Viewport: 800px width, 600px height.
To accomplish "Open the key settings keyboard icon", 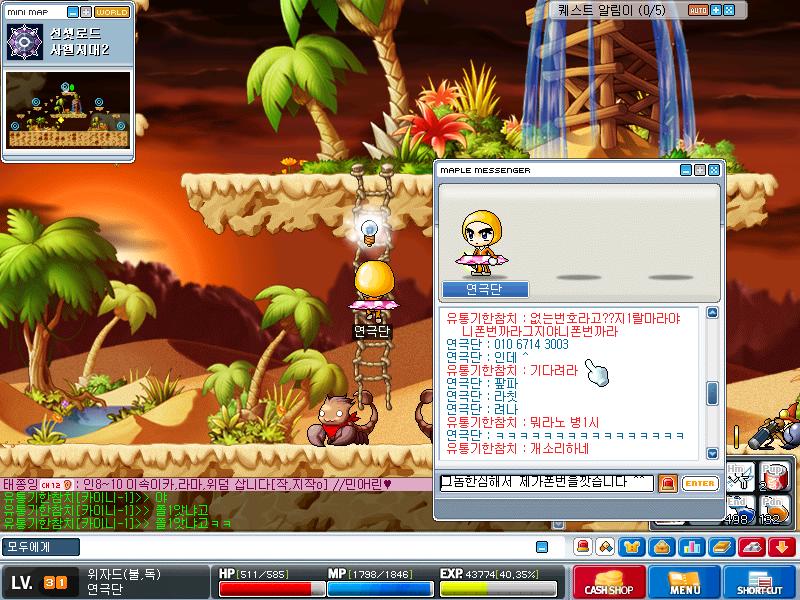I will 752,547.
